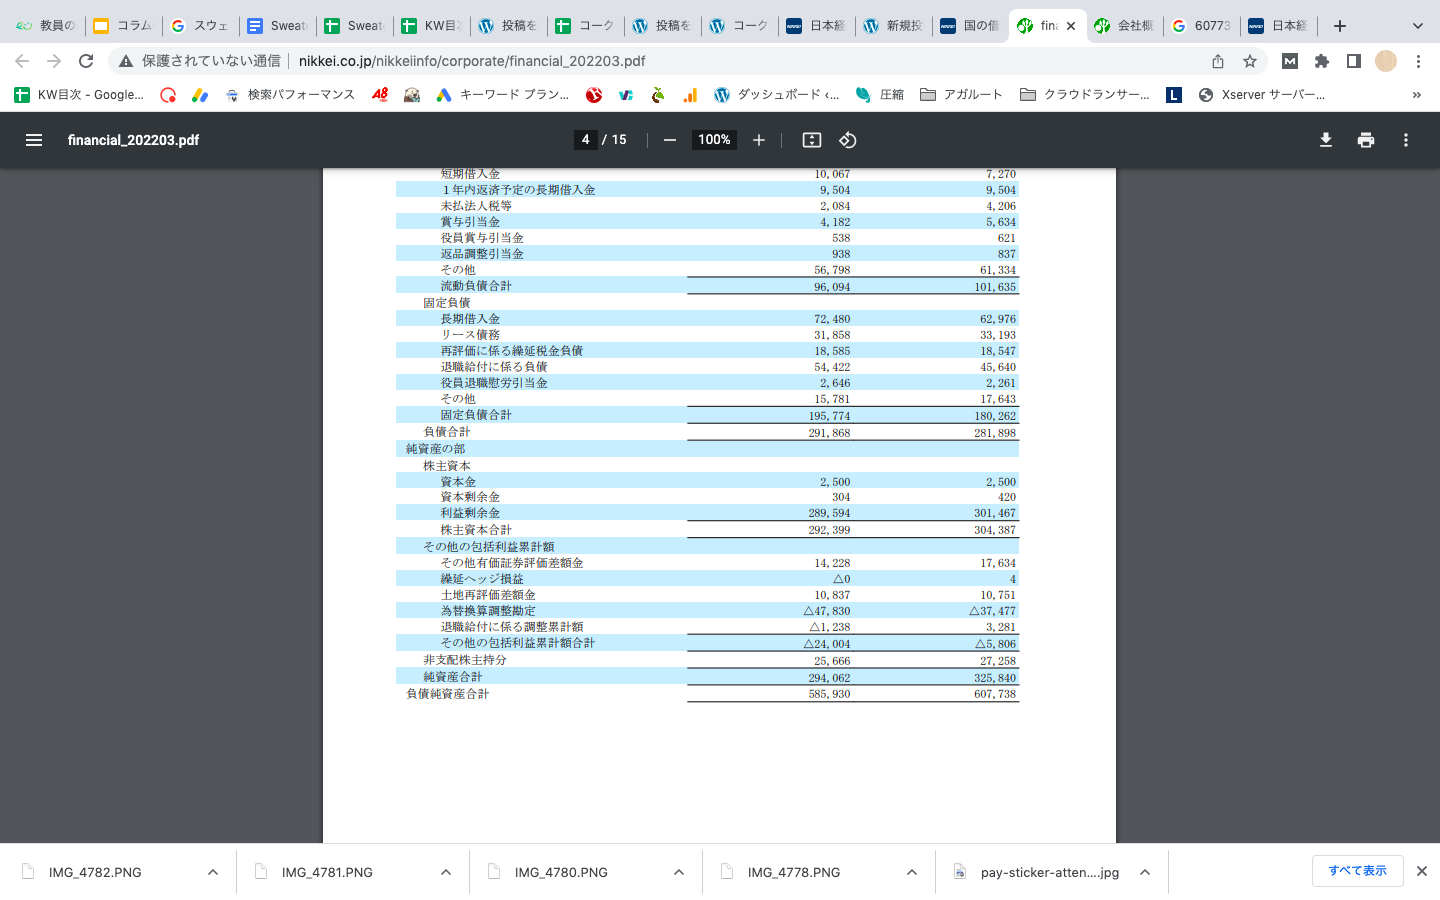The image size is (1440, 900).
Task: Open the tab search dropdown chevron
Action: coord(1417,26)
